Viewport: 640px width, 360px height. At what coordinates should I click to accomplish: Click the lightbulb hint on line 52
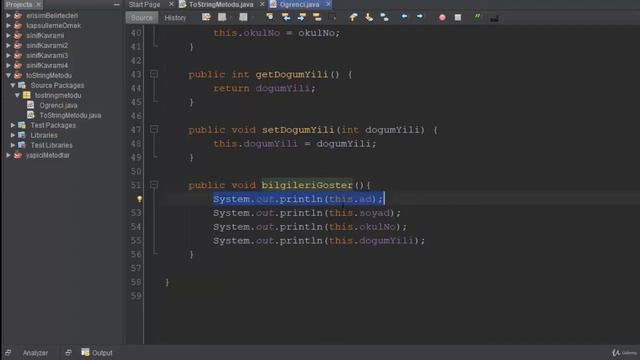pyautogui.click(x=140, y=199)
